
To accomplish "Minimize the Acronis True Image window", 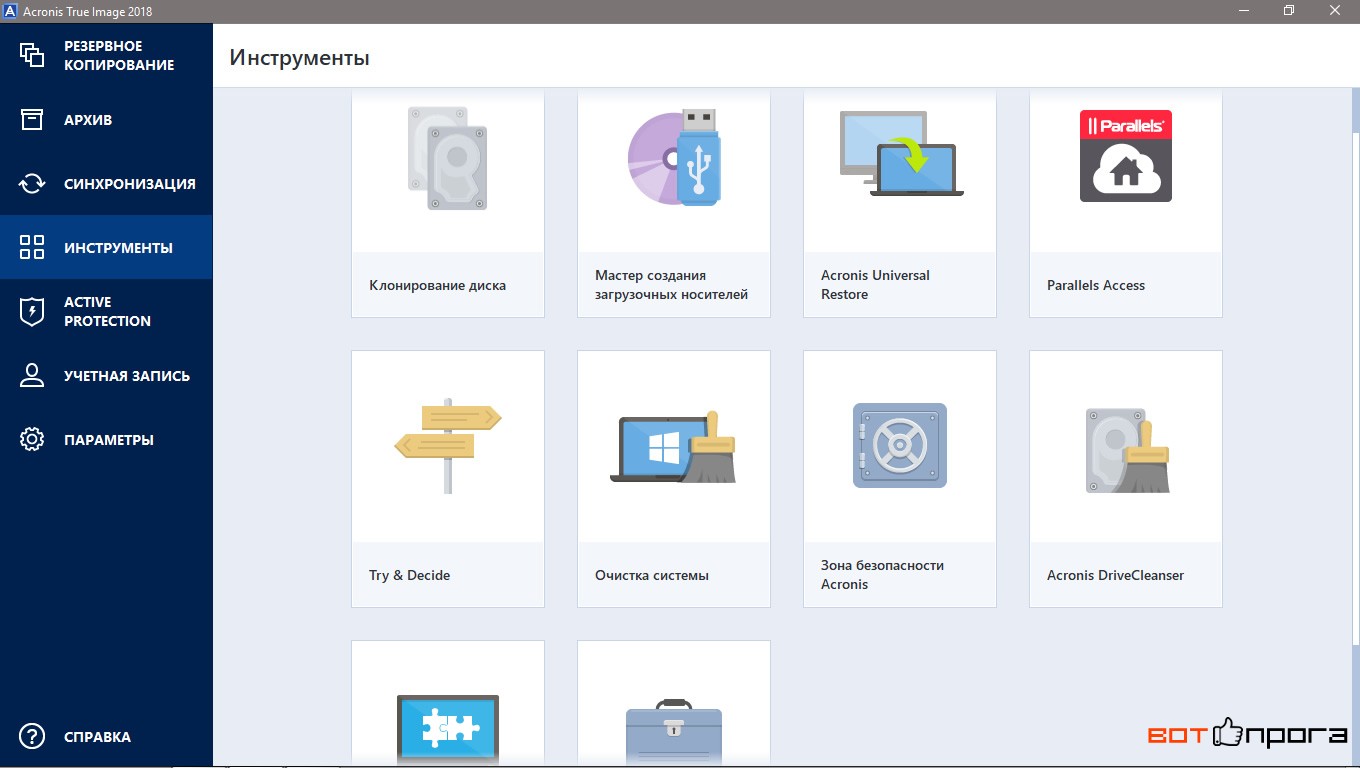I will [1244, 10].
